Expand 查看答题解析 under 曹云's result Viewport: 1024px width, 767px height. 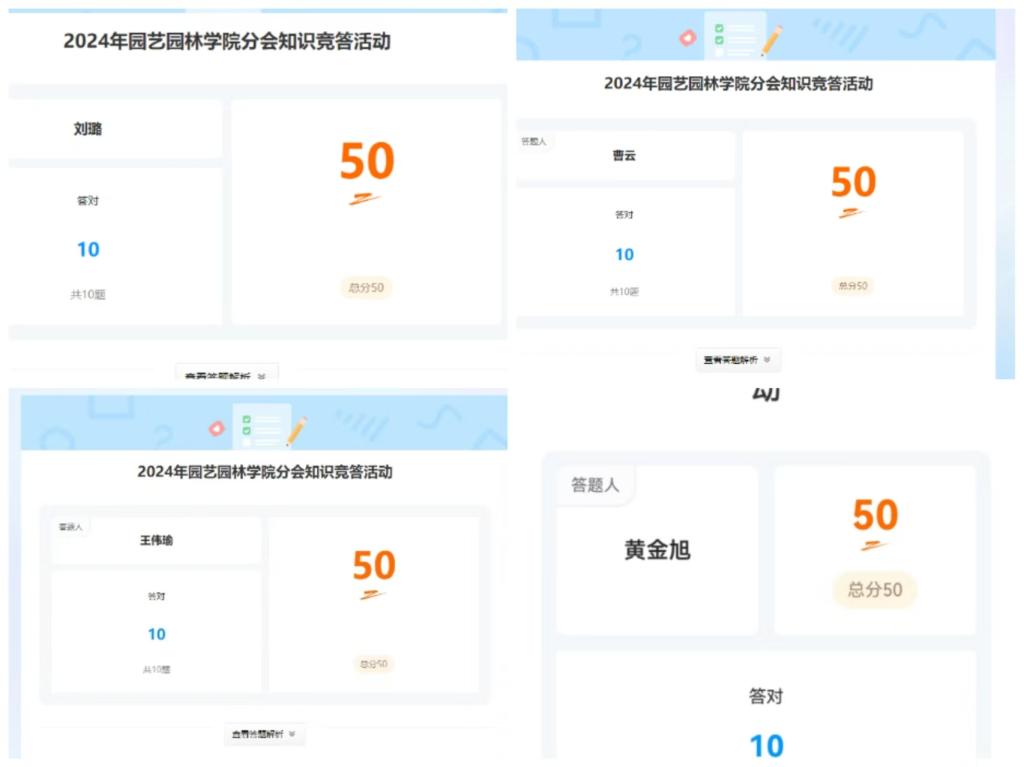(x=738, y=360)
